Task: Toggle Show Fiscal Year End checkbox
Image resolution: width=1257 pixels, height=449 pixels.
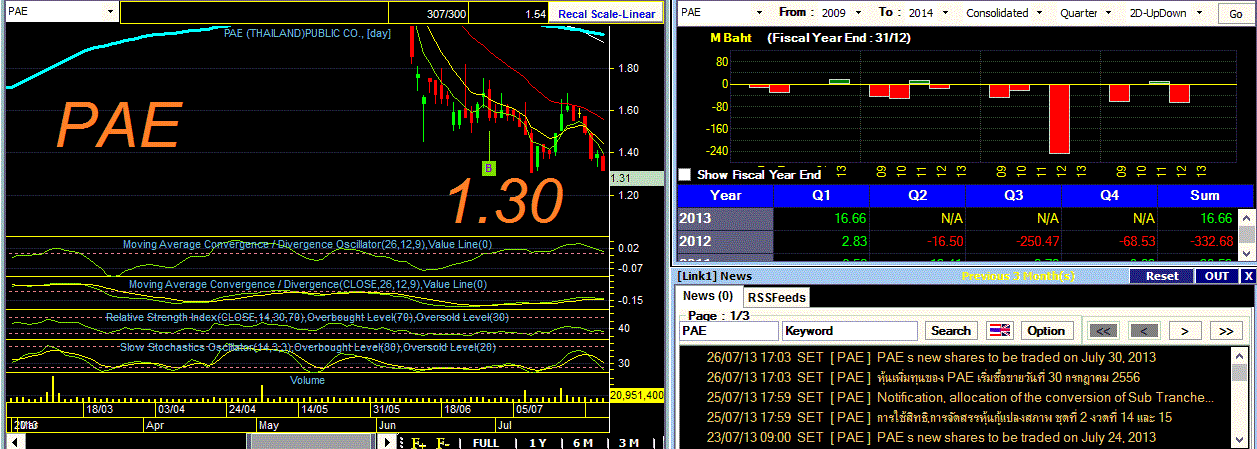Action: coord(685,174)
